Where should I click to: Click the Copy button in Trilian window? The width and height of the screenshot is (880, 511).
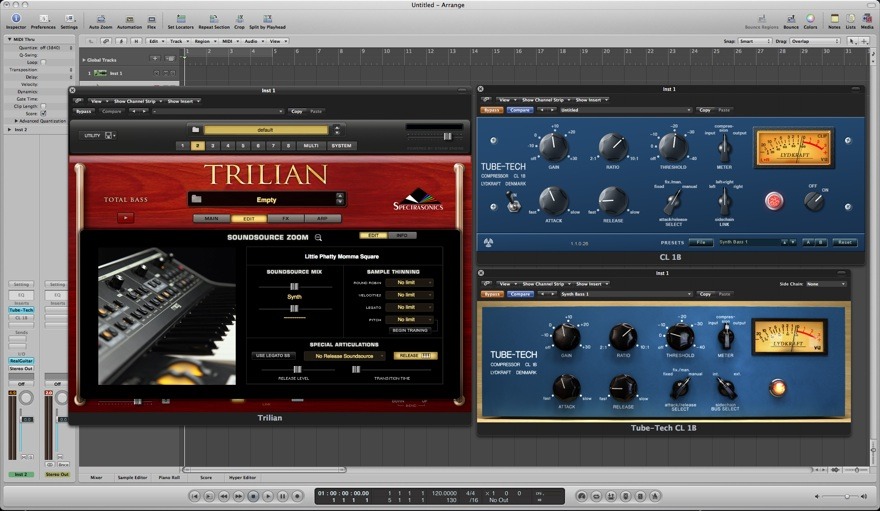[297, 112]
